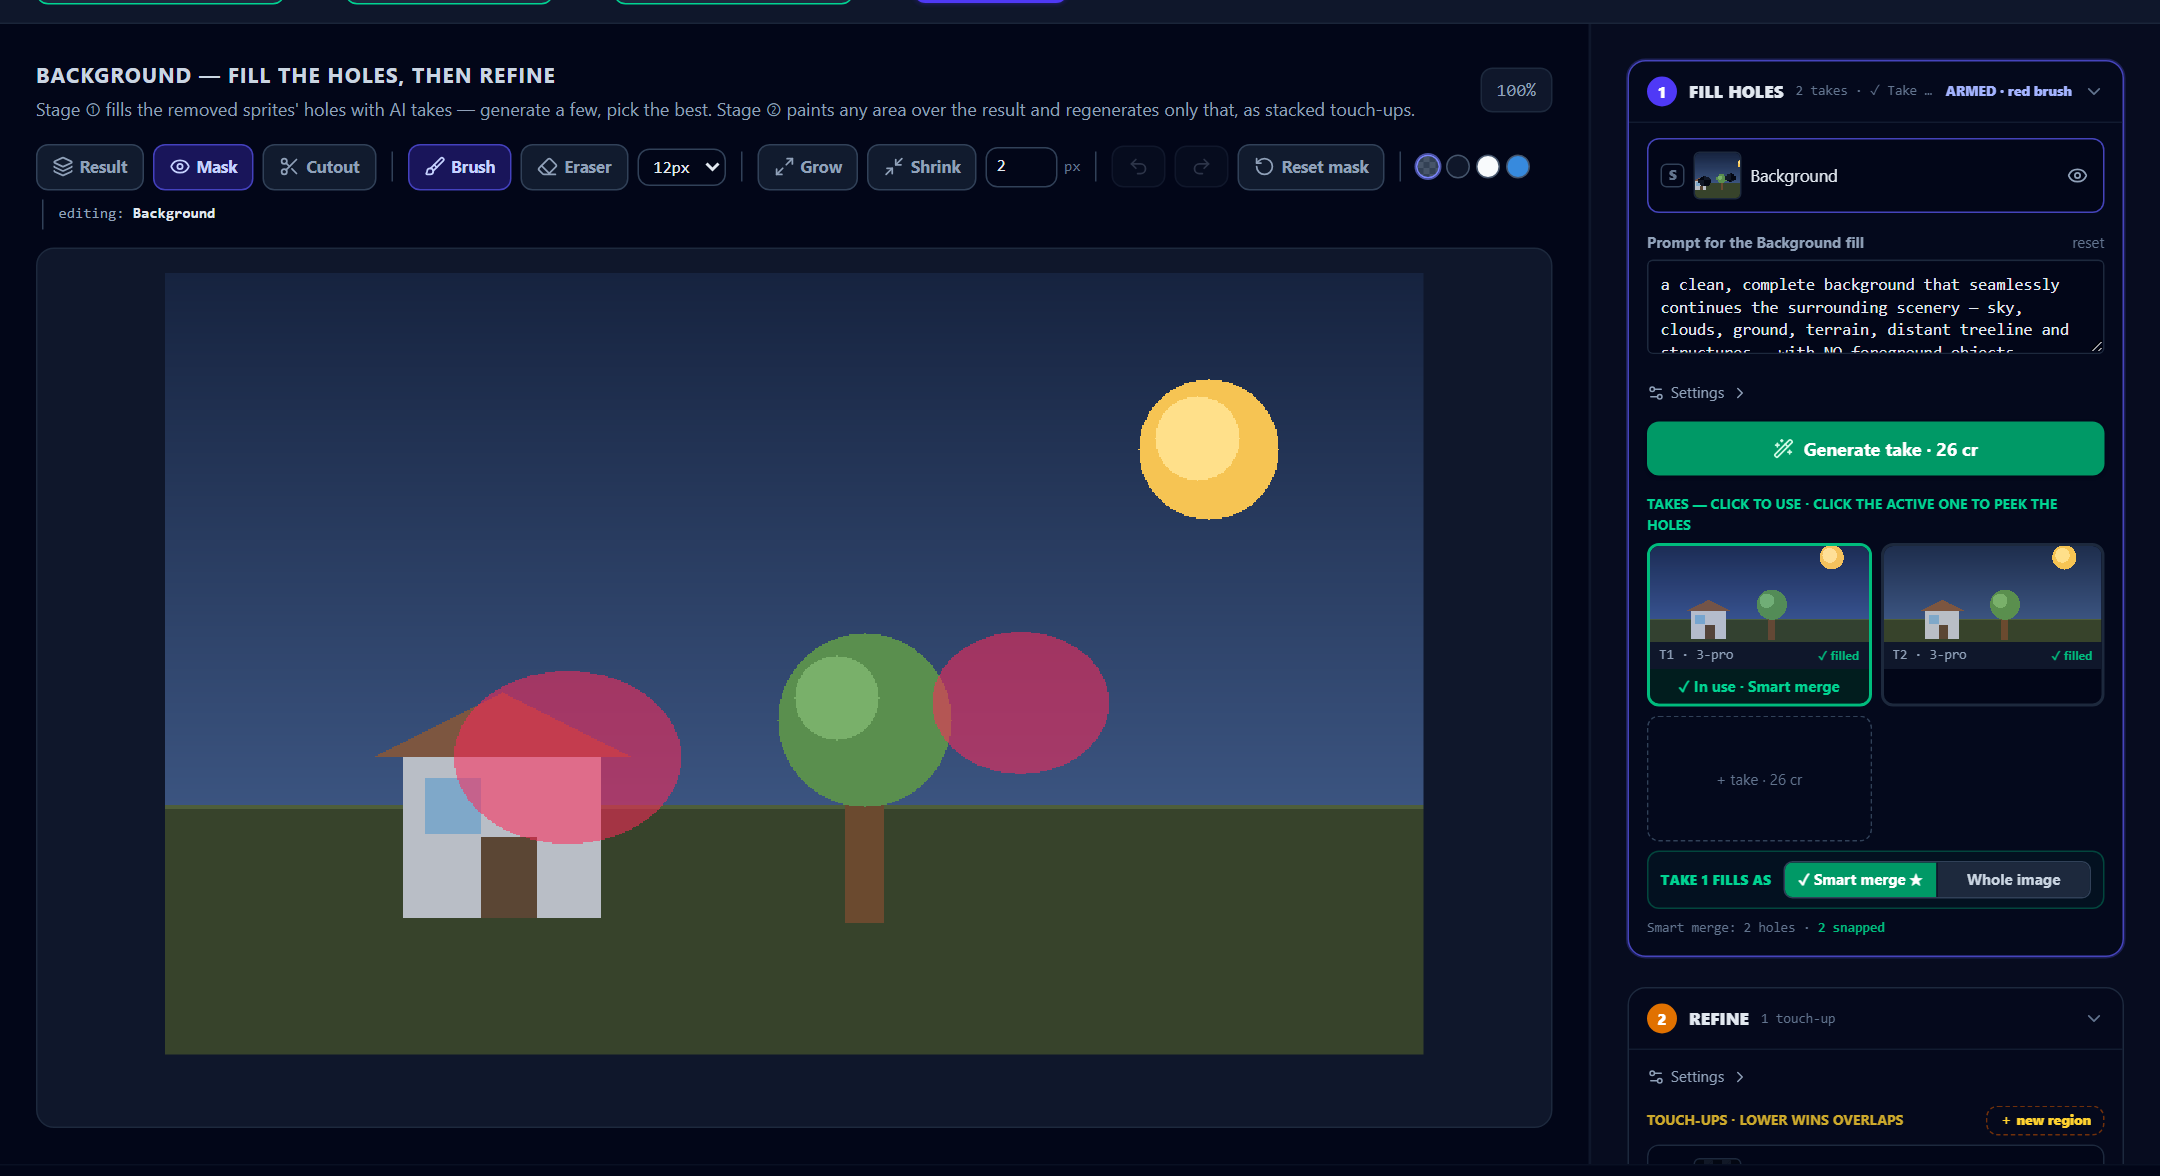Pick the blue overlay color swatch
2160x1176 pixels.
[x=1518, y=167]
